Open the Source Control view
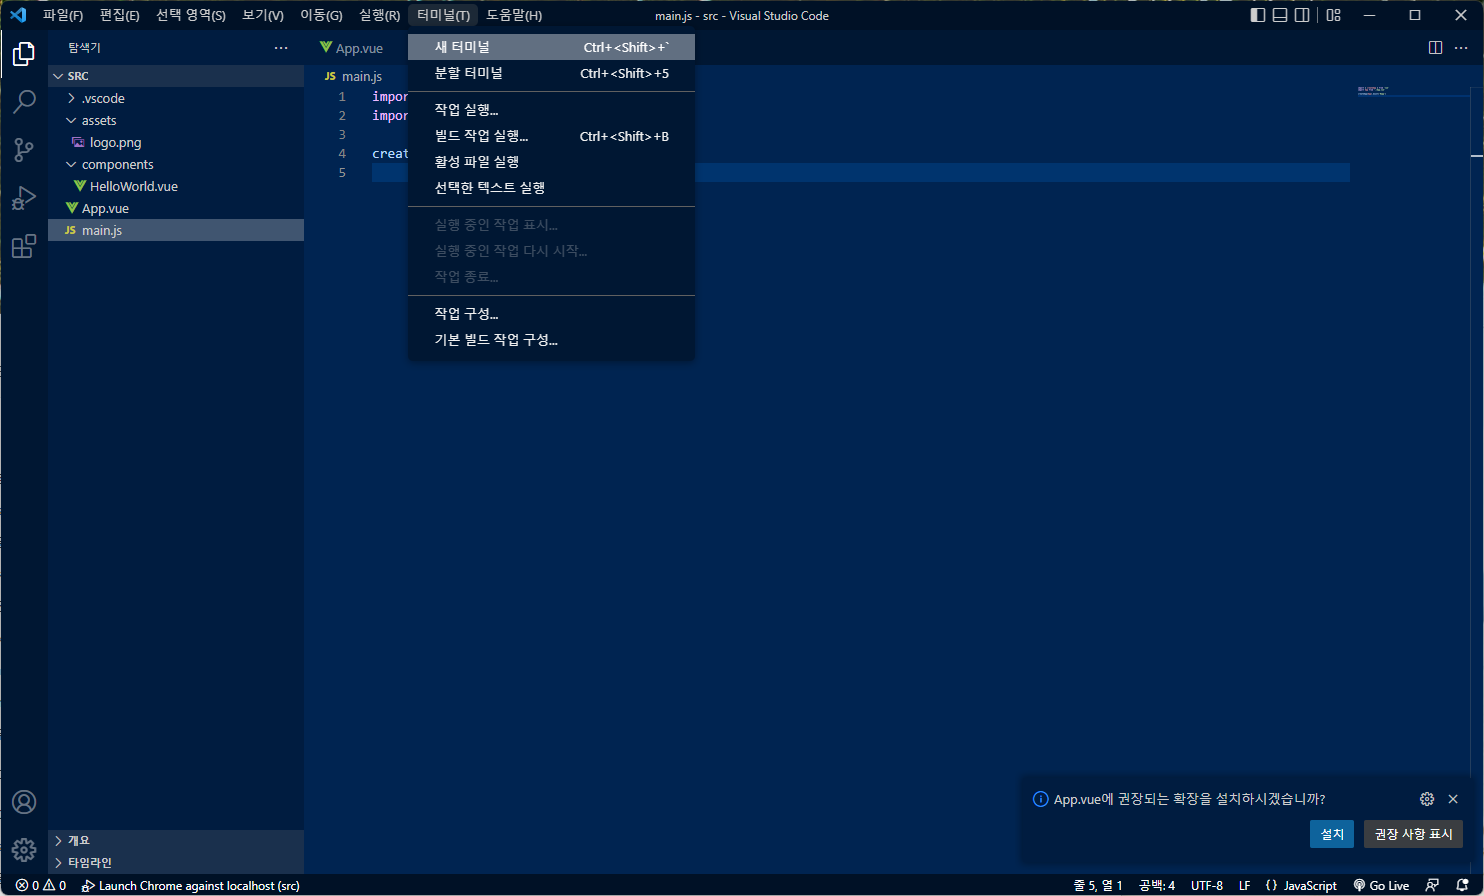The image size is (1484, 896). pyautogui.click(x=24, y=150)
